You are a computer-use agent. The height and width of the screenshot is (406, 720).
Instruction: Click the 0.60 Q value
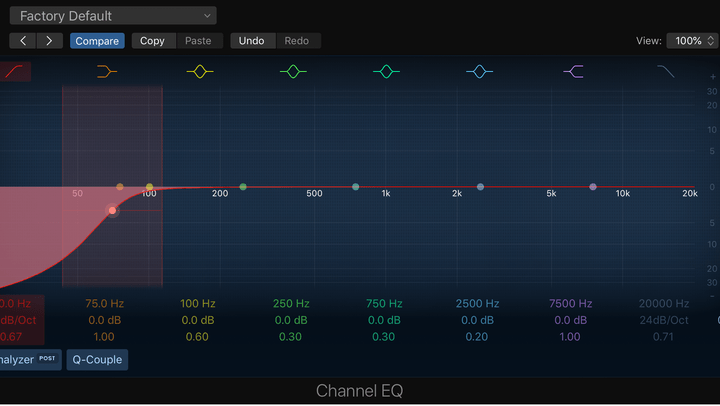[x=197, y=337]
